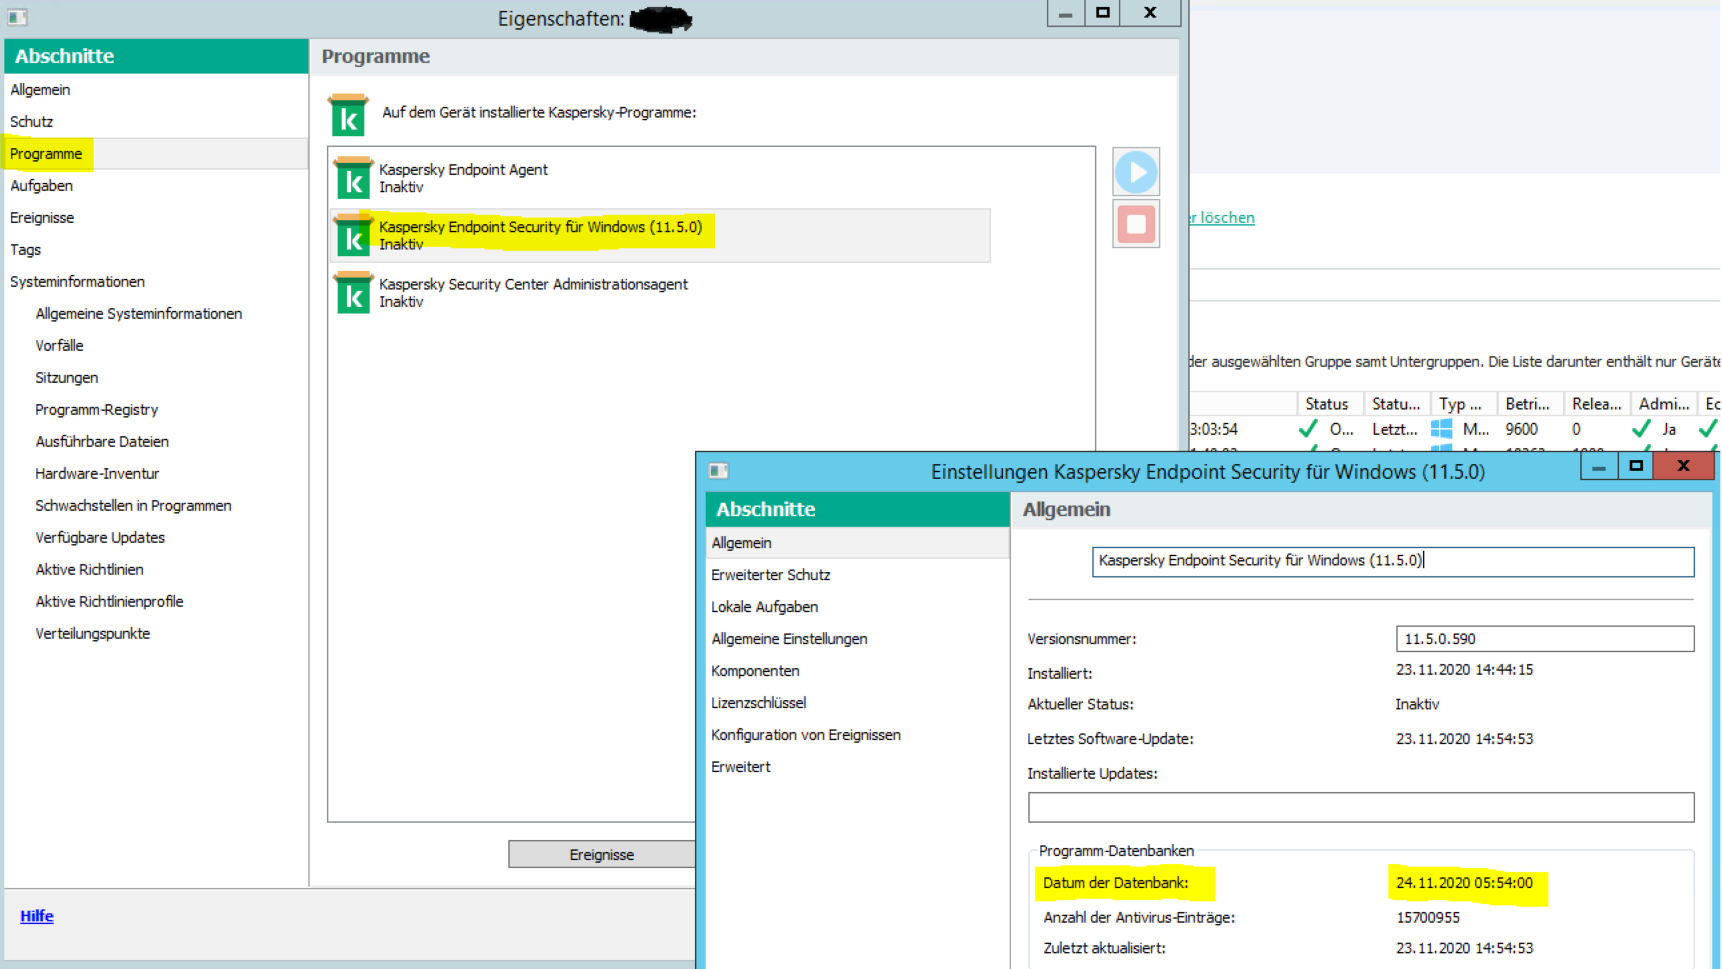Click Letztes Software-Update value 23.11.2020 14:54:53
The image size is (1722, 969).
tap(1464, 739)
